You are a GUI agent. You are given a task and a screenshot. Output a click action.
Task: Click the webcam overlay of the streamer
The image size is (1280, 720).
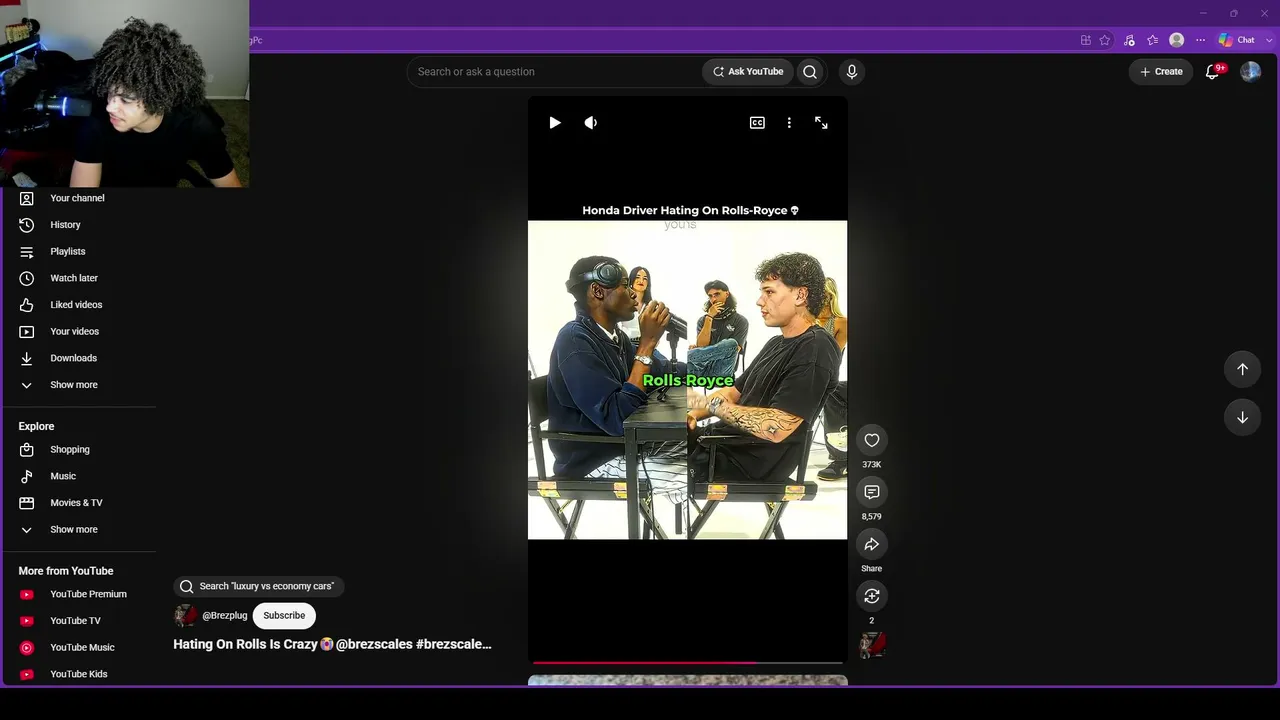125,93
